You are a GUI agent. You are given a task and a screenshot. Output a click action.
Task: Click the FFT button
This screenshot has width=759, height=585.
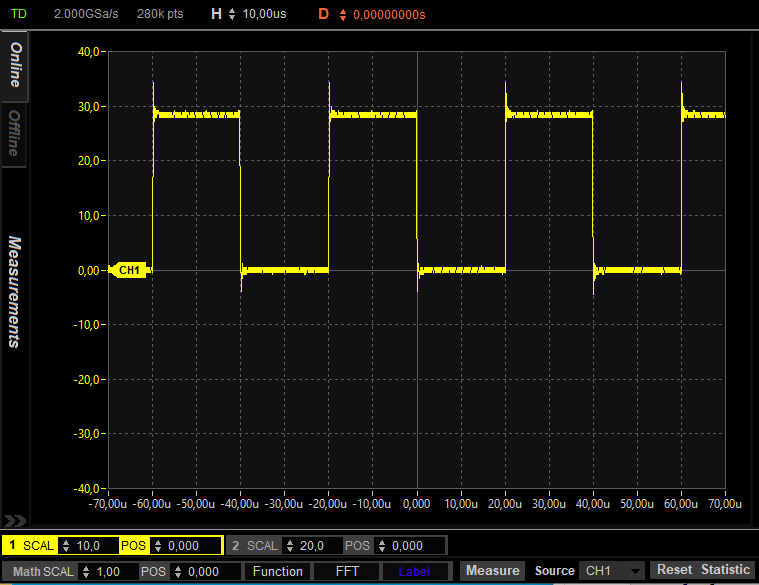(347, 571)
